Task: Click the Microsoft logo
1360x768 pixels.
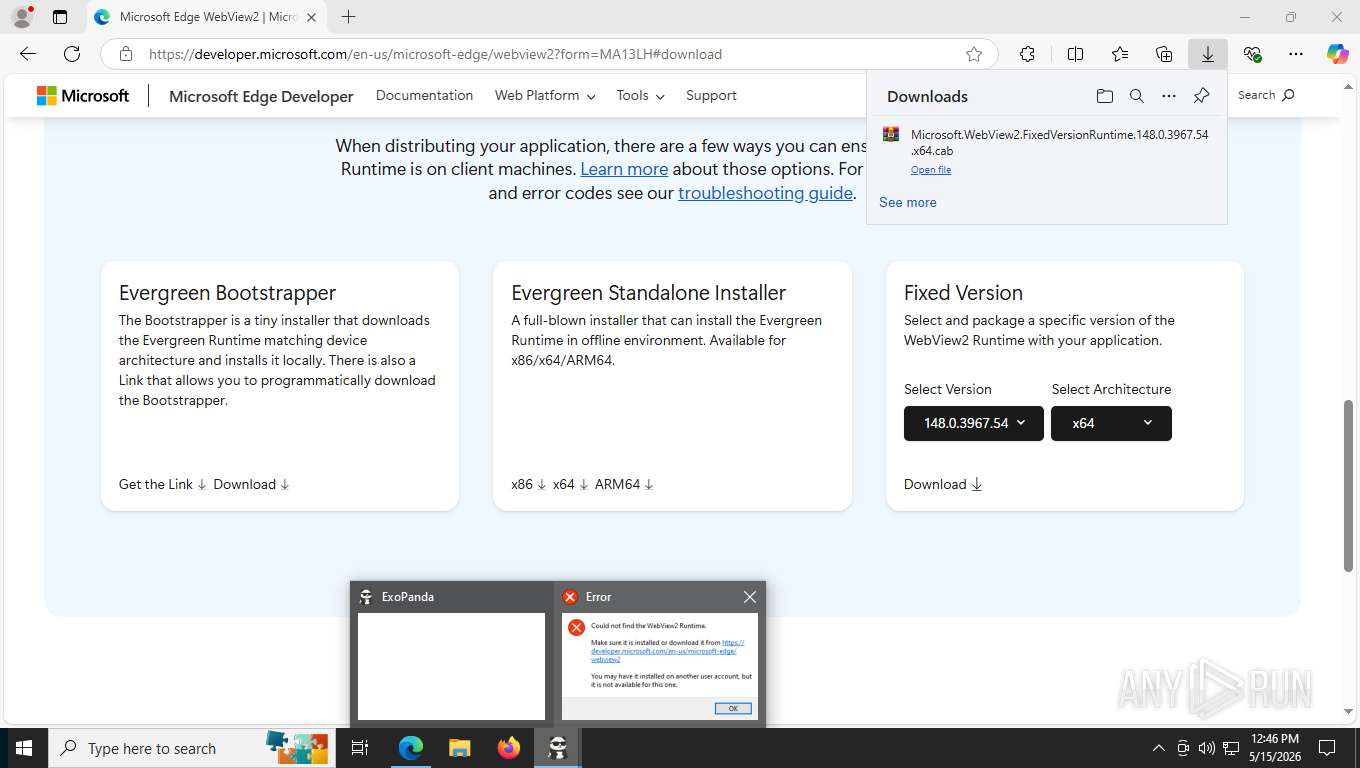Action: click(83, 96)
